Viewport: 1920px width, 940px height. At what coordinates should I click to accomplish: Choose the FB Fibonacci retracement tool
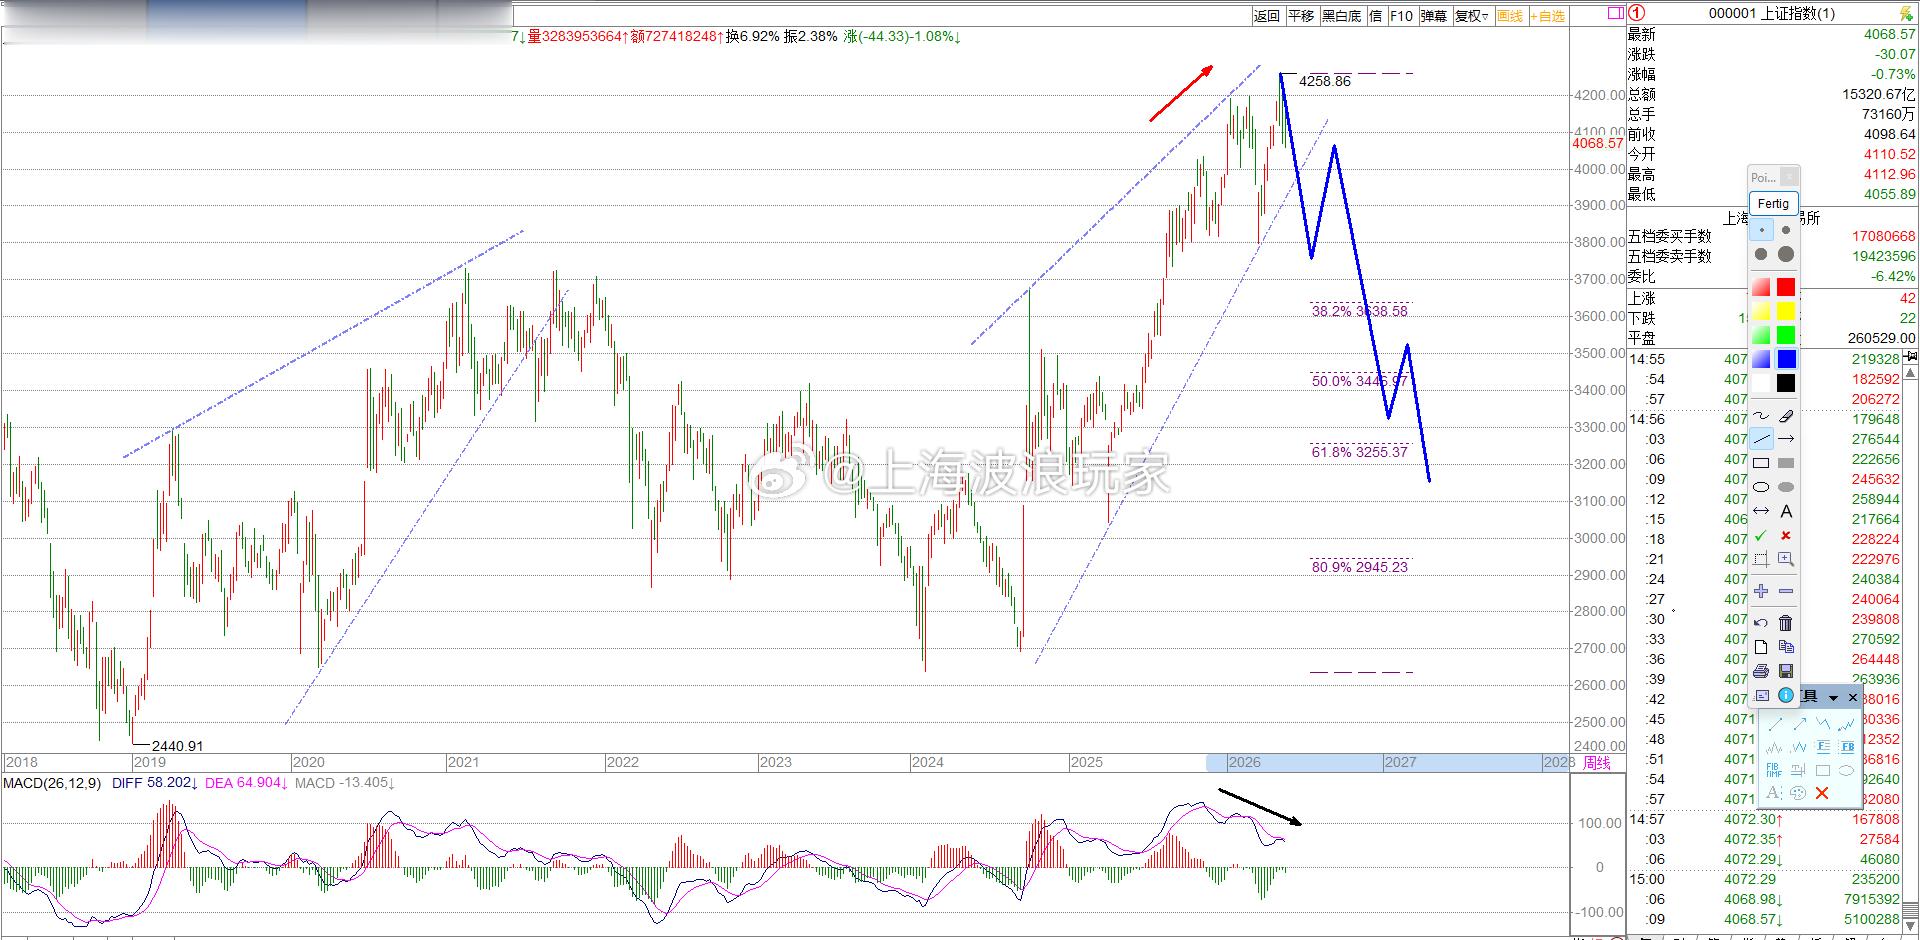coord(1847,747)
